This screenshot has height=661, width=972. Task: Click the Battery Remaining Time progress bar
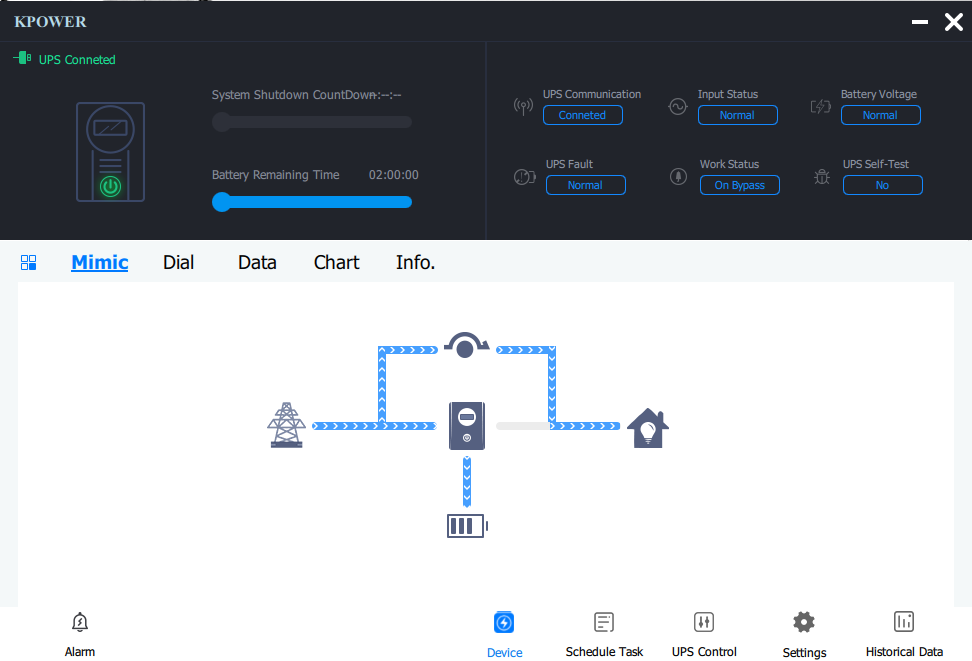(x=312, y=202)
